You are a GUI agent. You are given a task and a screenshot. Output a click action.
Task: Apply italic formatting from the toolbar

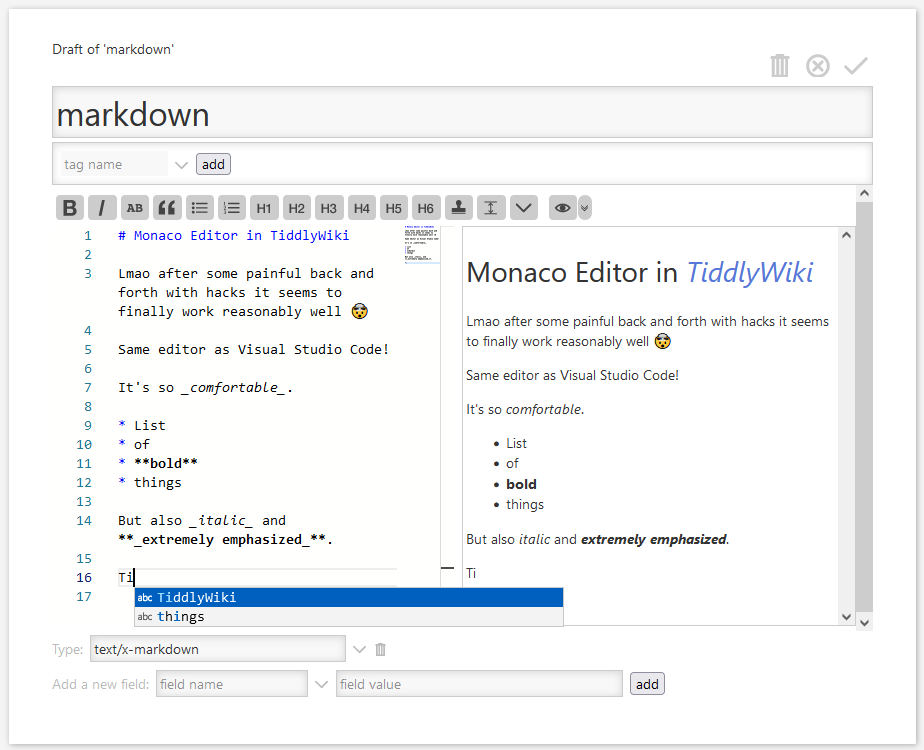102,208
